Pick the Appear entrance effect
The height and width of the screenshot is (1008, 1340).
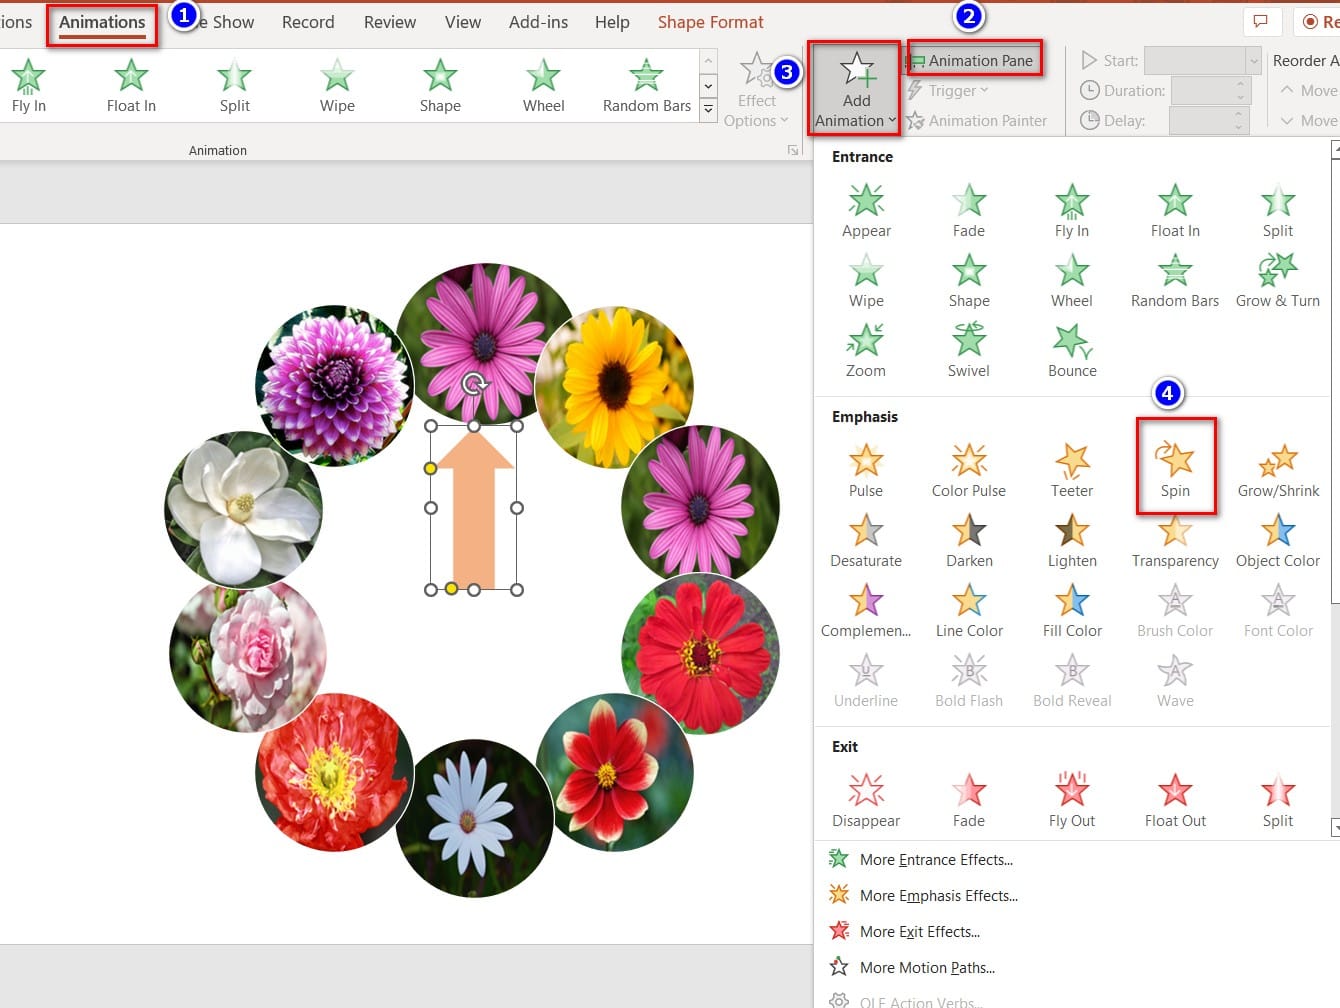[x=866, y=208]
